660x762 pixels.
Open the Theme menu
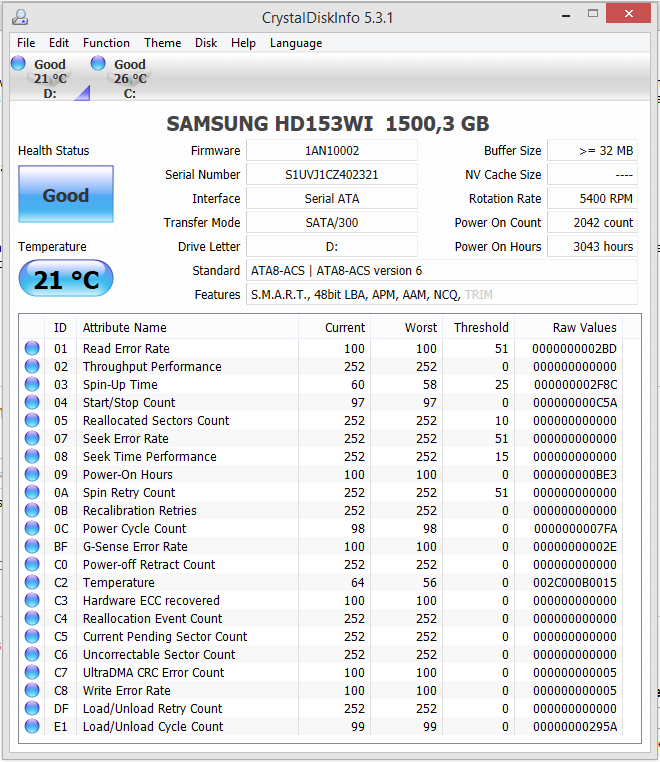162,43
